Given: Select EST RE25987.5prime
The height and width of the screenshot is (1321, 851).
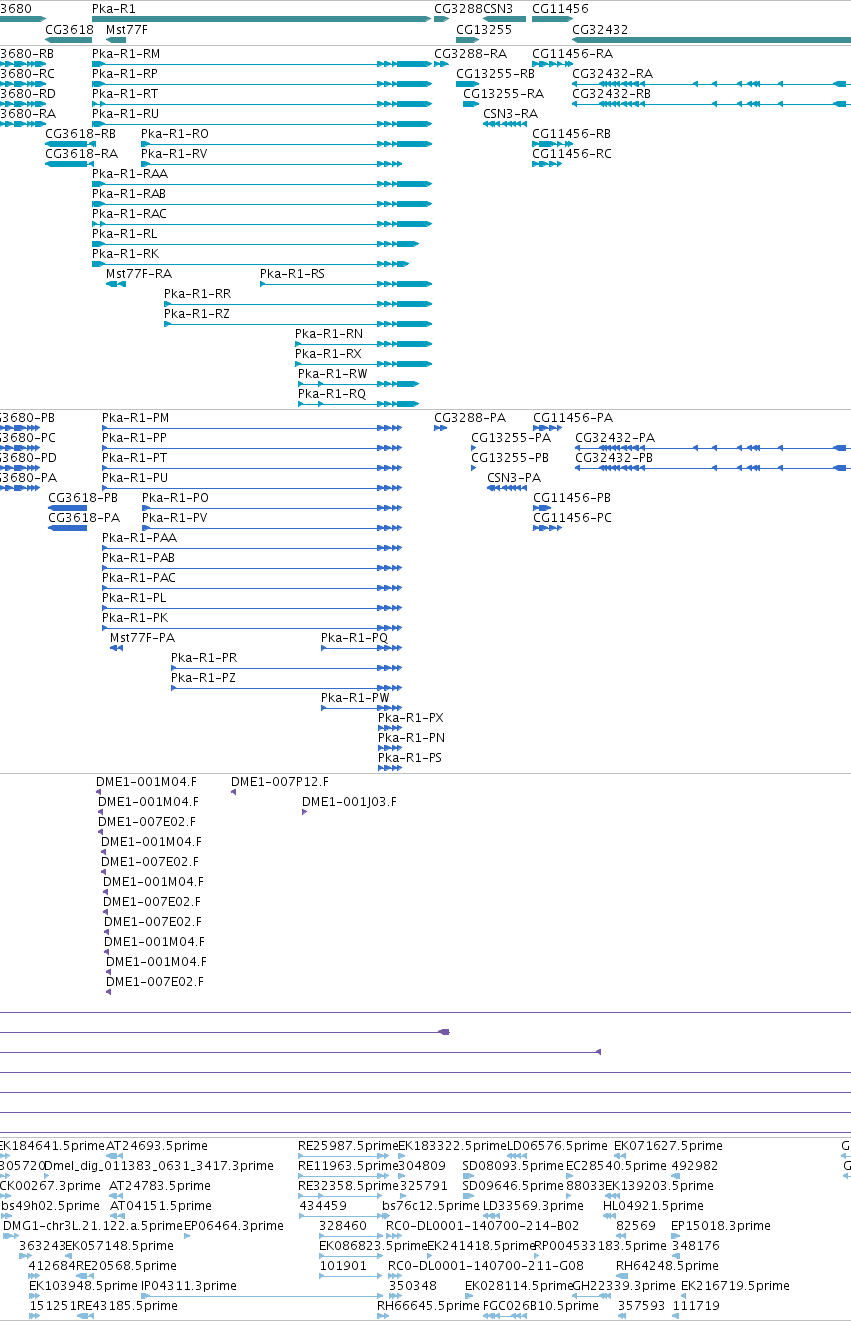Looking at the screenshot, I should [348, 1146].
